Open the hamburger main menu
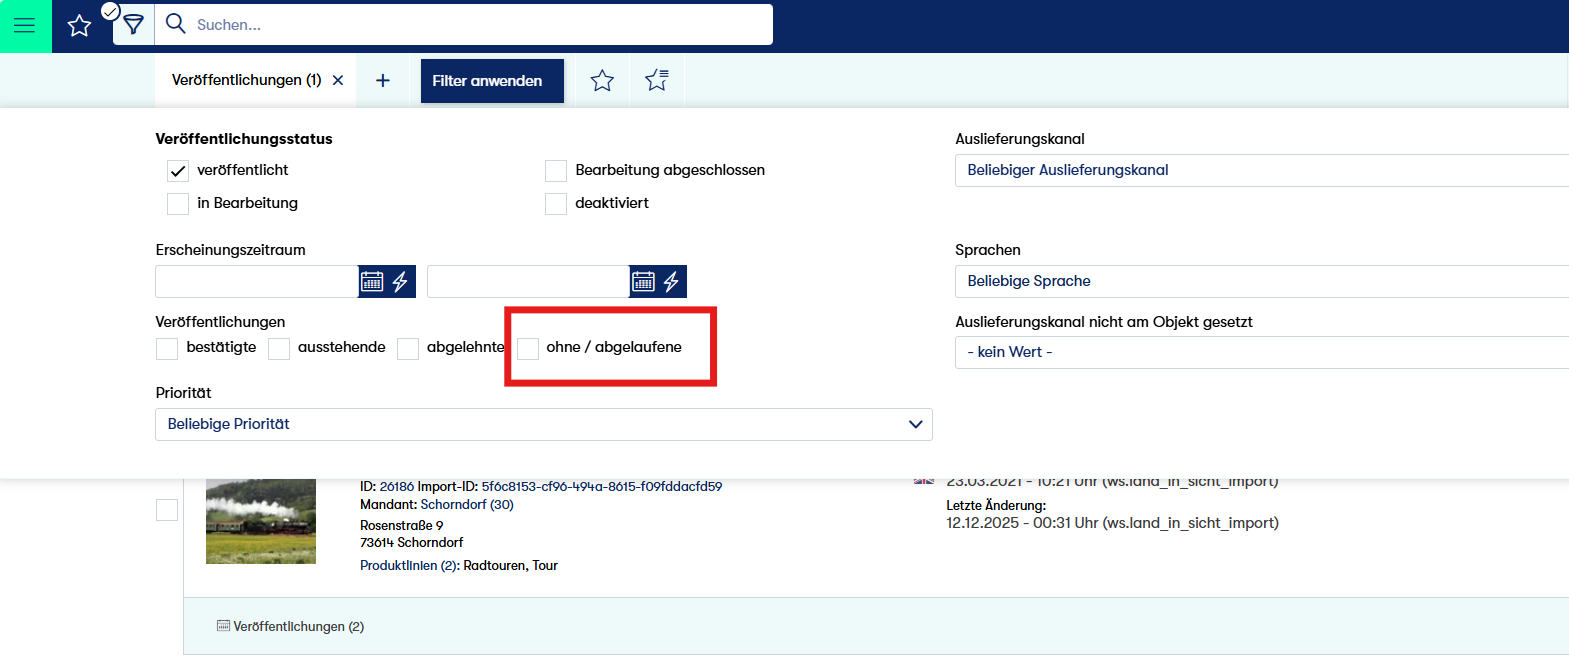 [x=25, y=26]
